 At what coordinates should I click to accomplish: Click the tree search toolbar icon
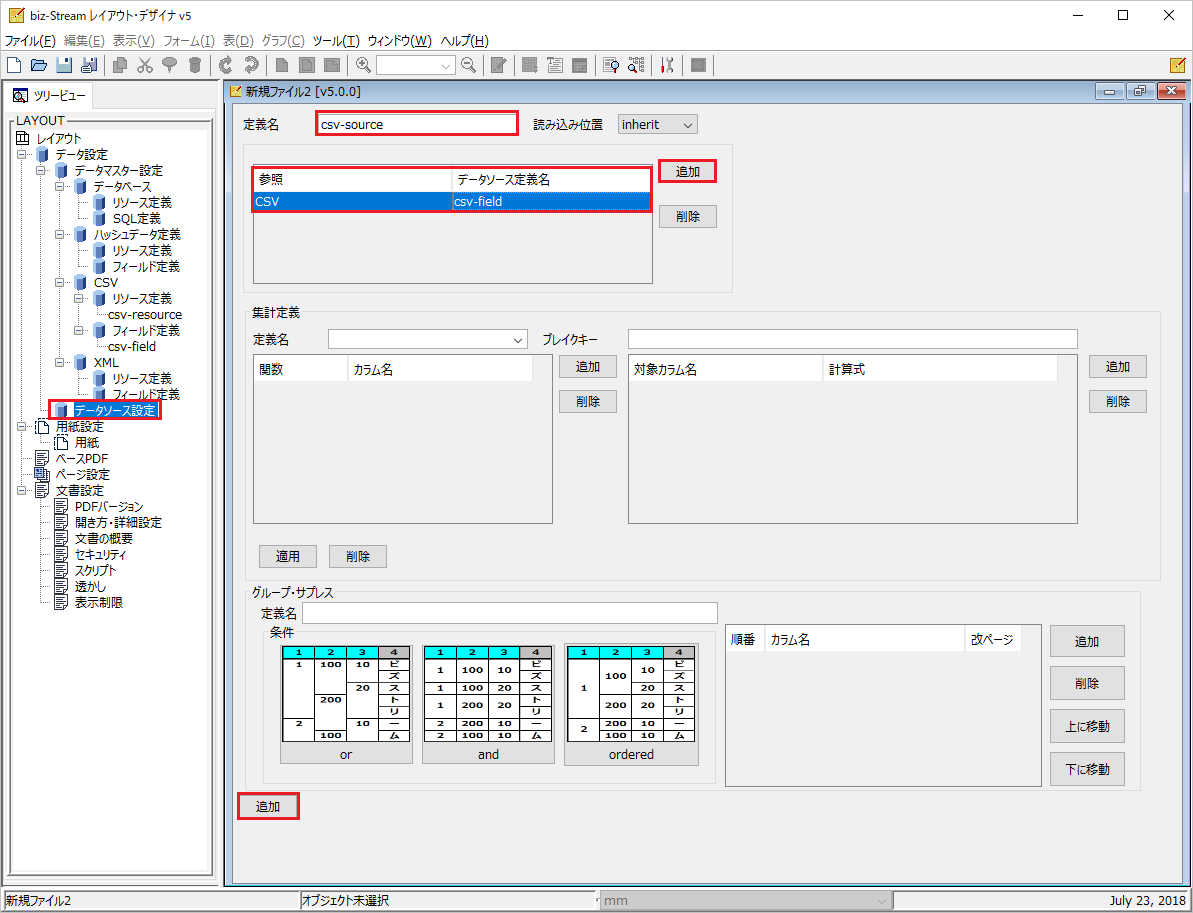point(636,65)
